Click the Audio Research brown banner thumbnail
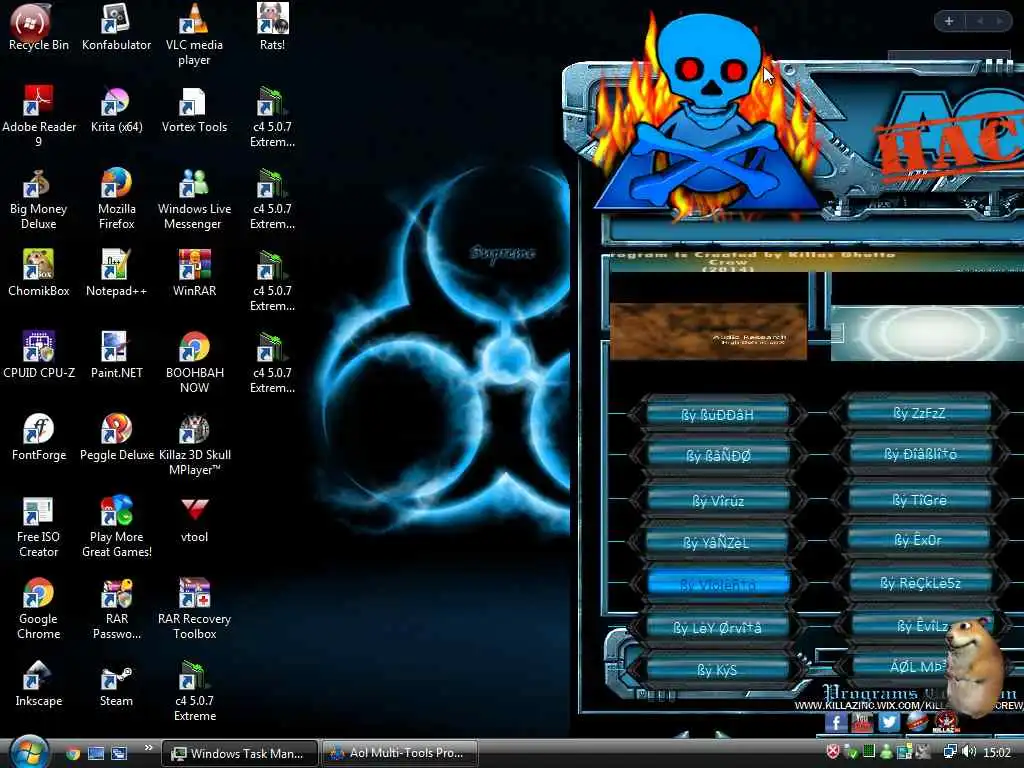Viewport: 1024px width, 768px height. [708, 331]
